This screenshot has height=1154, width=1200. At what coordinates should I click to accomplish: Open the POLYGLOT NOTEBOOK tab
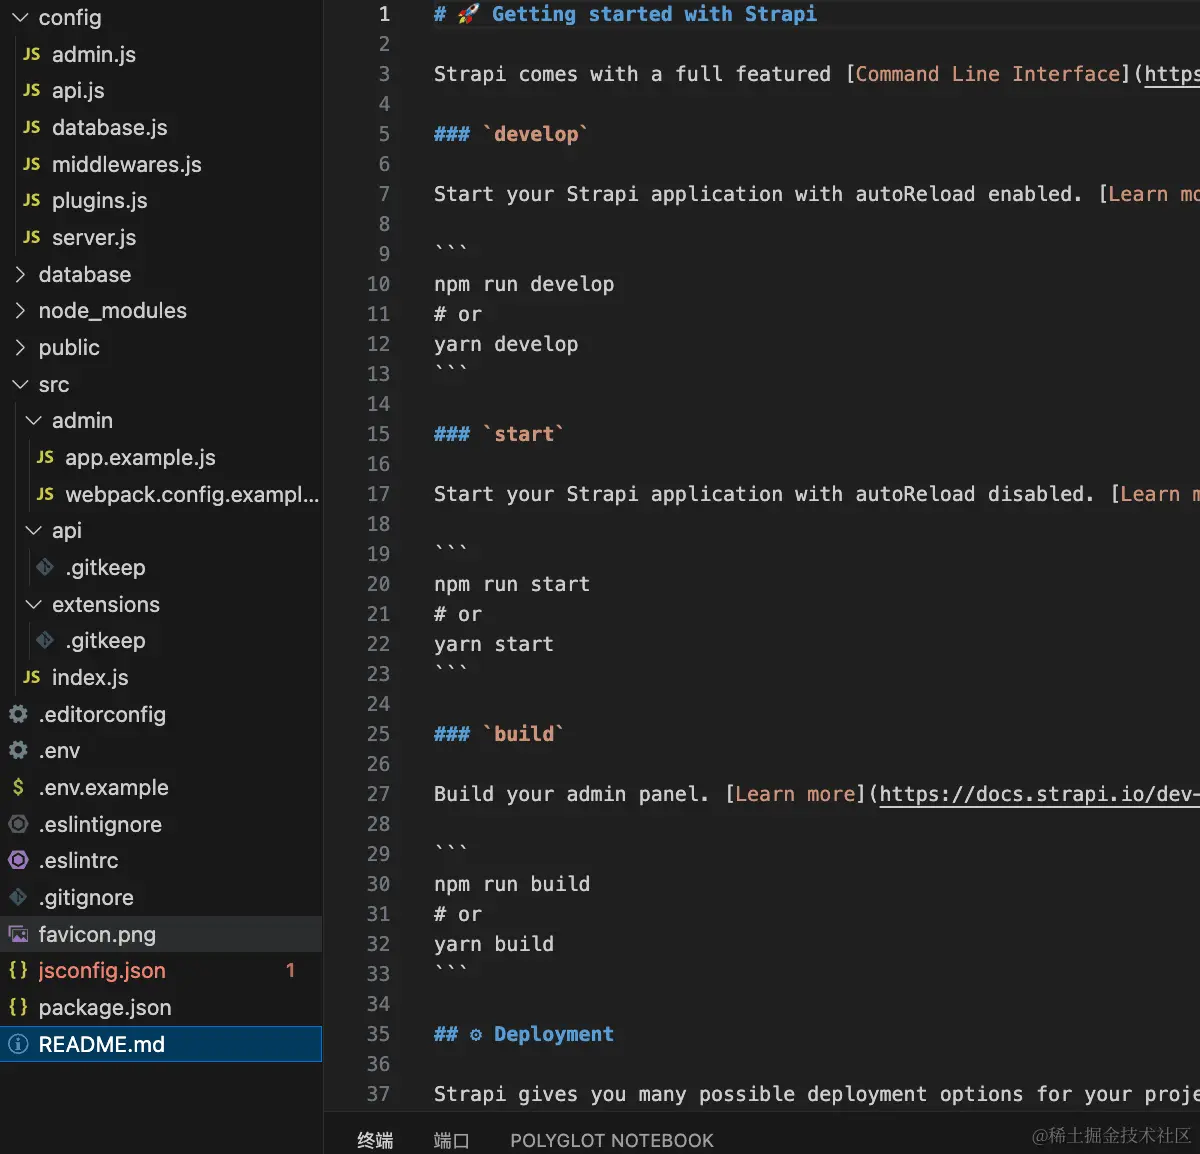[612, 1140]
